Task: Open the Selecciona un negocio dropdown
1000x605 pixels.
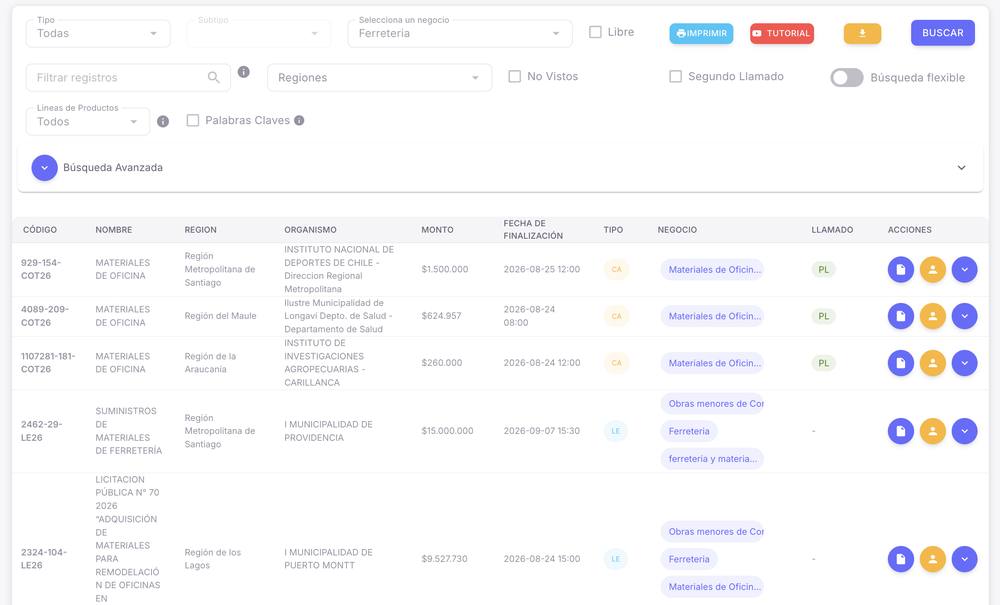Action: tap(460, 33)
